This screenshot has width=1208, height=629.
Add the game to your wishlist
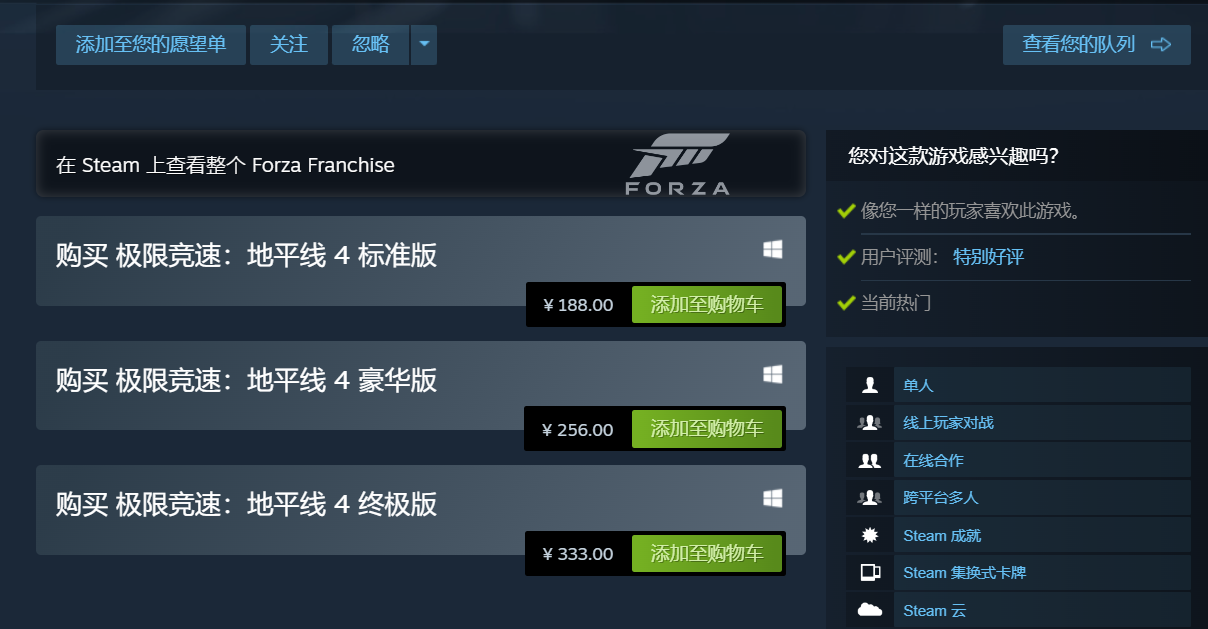[x=151, y=45]
